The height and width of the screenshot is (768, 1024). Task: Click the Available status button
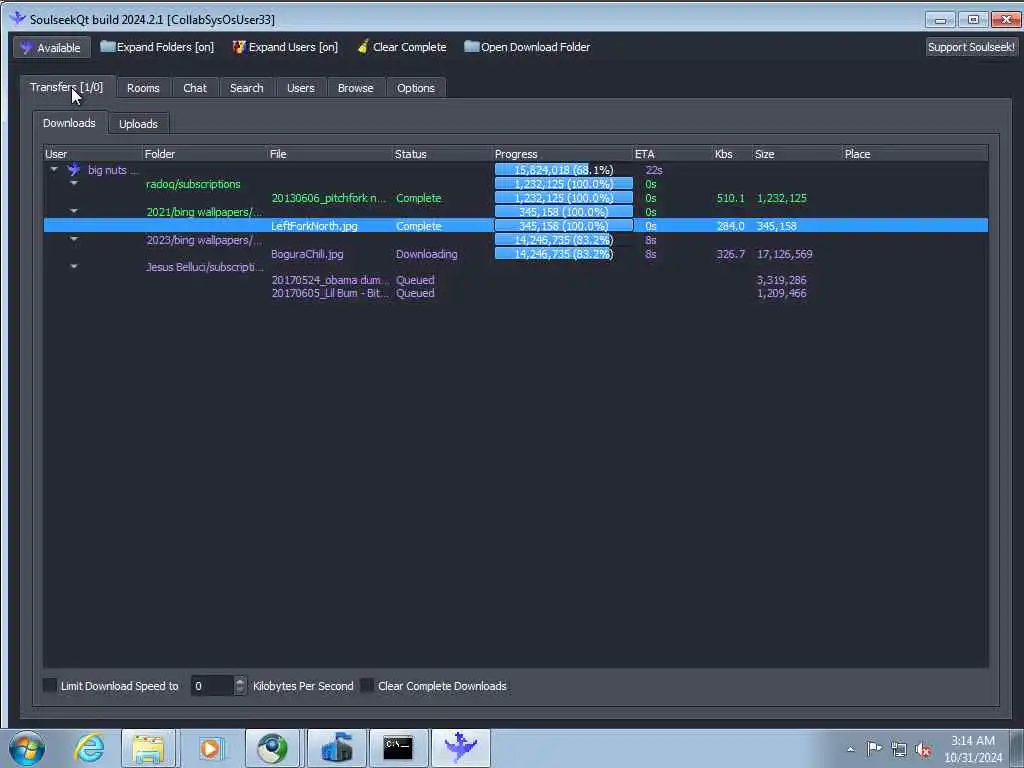coord(51,47)
